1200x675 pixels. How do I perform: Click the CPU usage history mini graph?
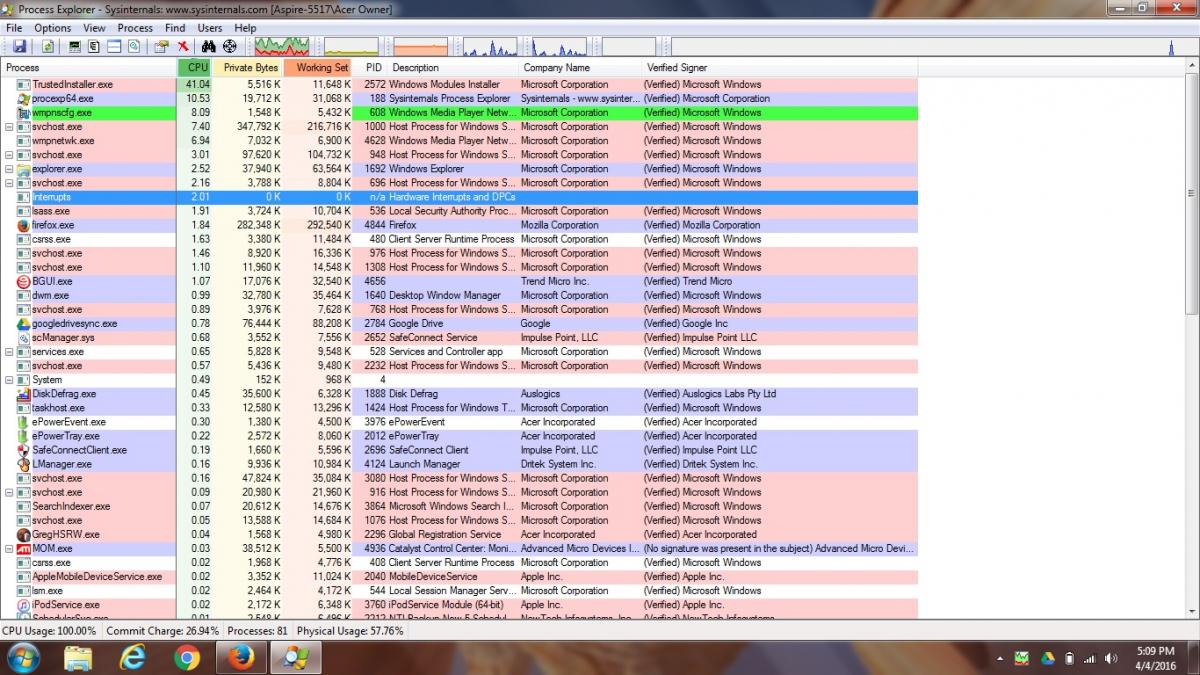click(282, 46)
